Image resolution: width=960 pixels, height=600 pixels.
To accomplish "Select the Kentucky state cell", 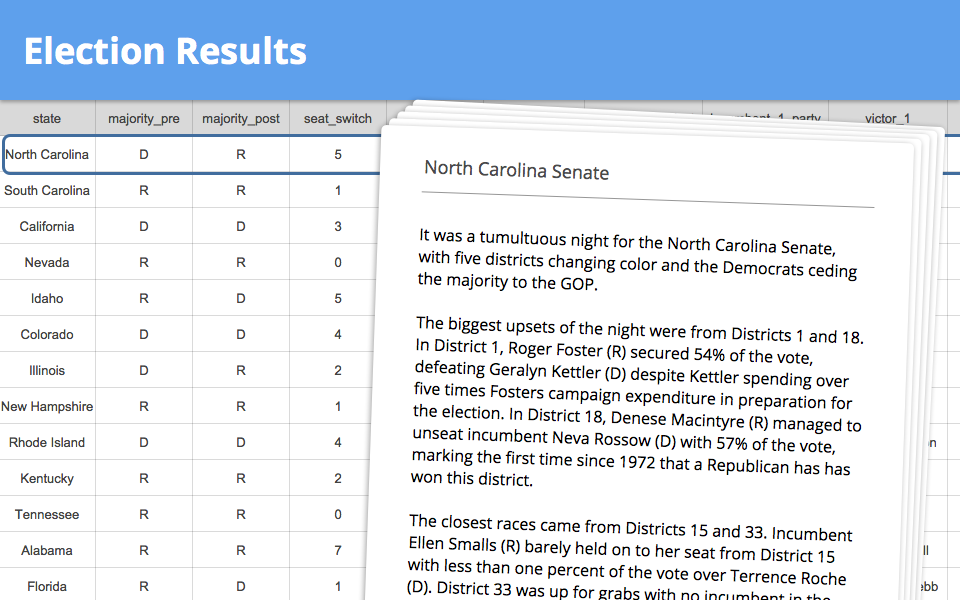I will (47, 478).
